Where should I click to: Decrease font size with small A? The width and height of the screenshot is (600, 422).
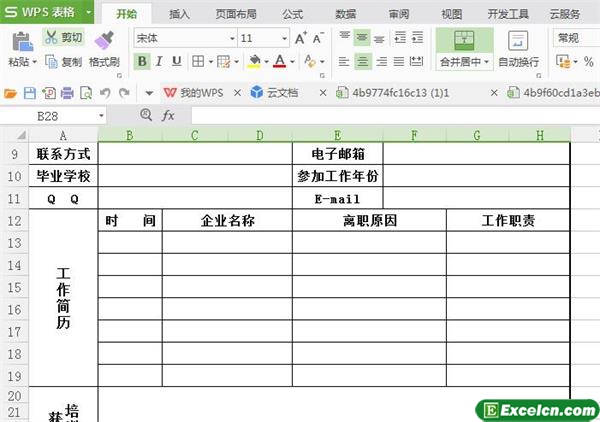pos(318,38)
